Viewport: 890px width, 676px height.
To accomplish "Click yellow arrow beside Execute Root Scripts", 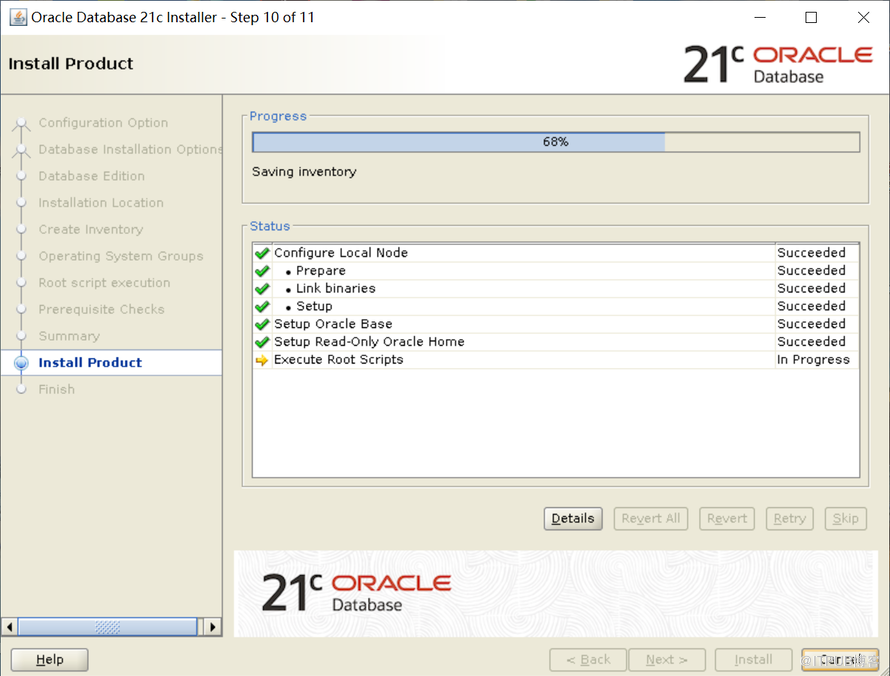I will [262, 360].
